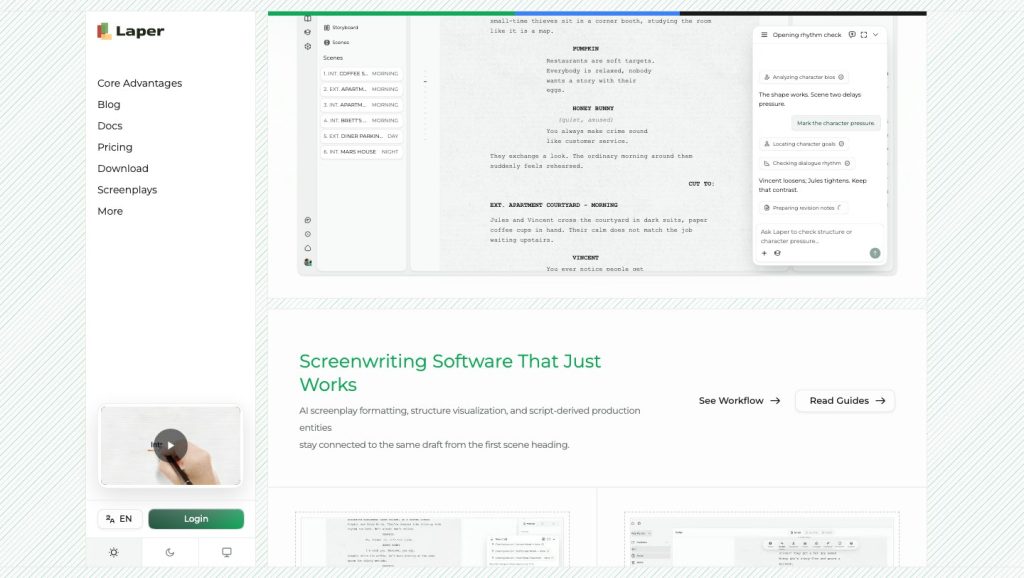Screen dimensions: 1024x578
Task: Send message with green arrow button
Action: click(x=875, y=253)
